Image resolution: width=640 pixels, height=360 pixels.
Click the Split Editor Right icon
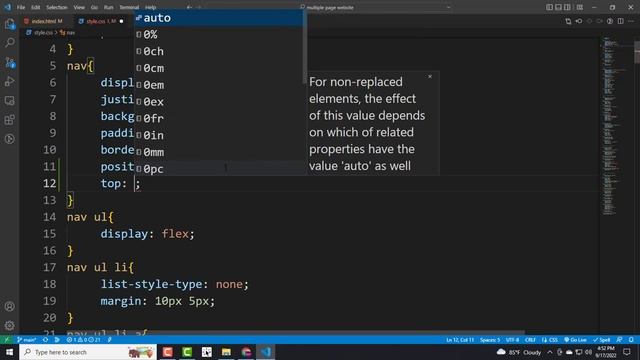tap(620, 21)
